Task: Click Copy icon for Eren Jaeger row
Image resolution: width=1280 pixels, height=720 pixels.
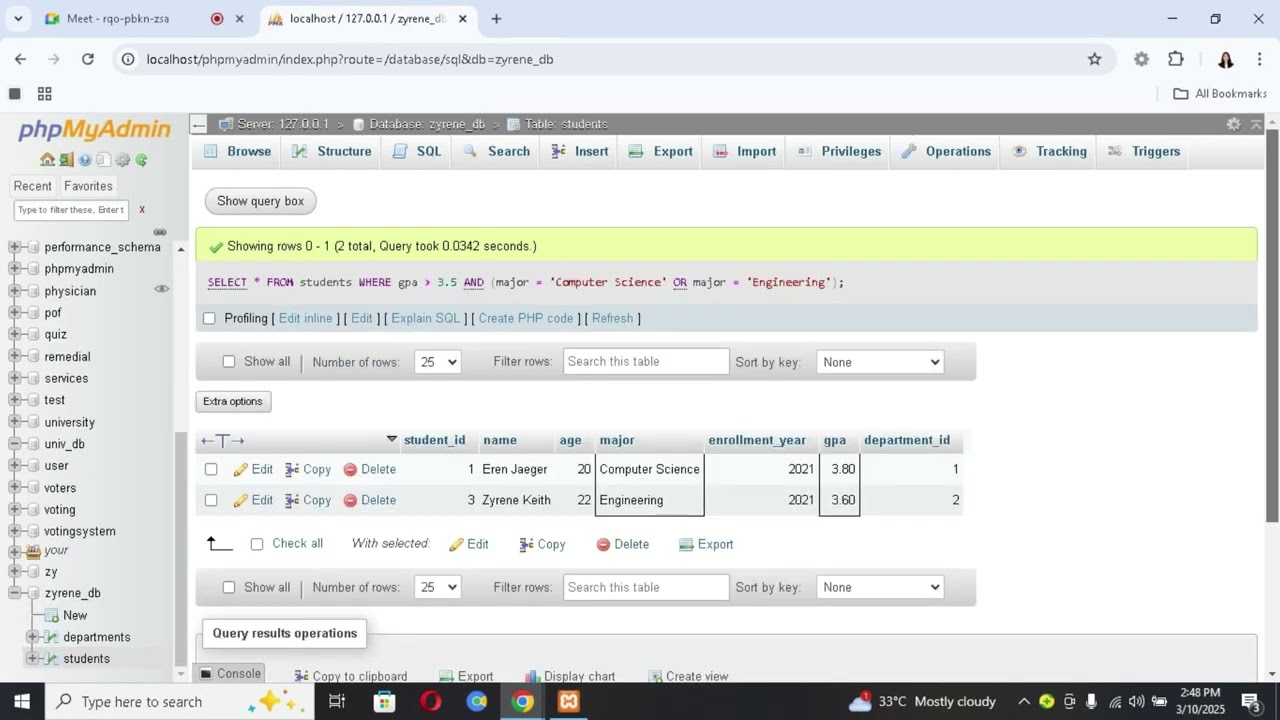Action: pyautogui.click(x=292, y=470)
